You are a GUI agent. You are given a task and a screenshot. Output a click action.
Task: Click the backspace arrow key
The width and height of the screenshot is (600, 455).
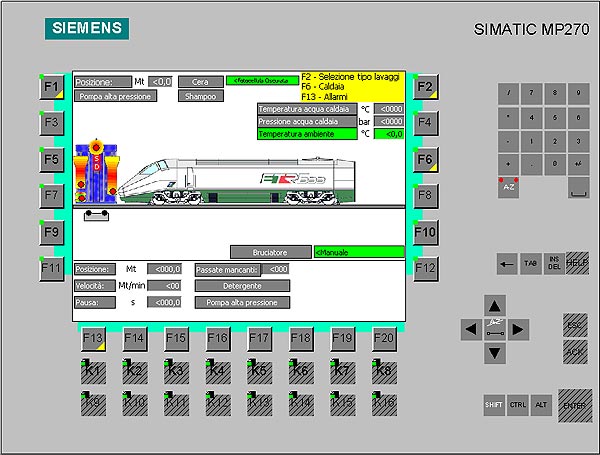coord(507,264)
